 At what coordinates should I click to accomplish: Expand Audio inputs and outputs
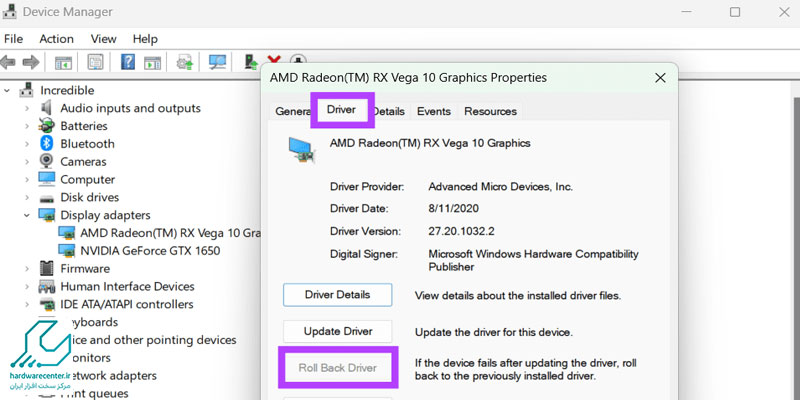pyautogui.click(x=27, y=108)
